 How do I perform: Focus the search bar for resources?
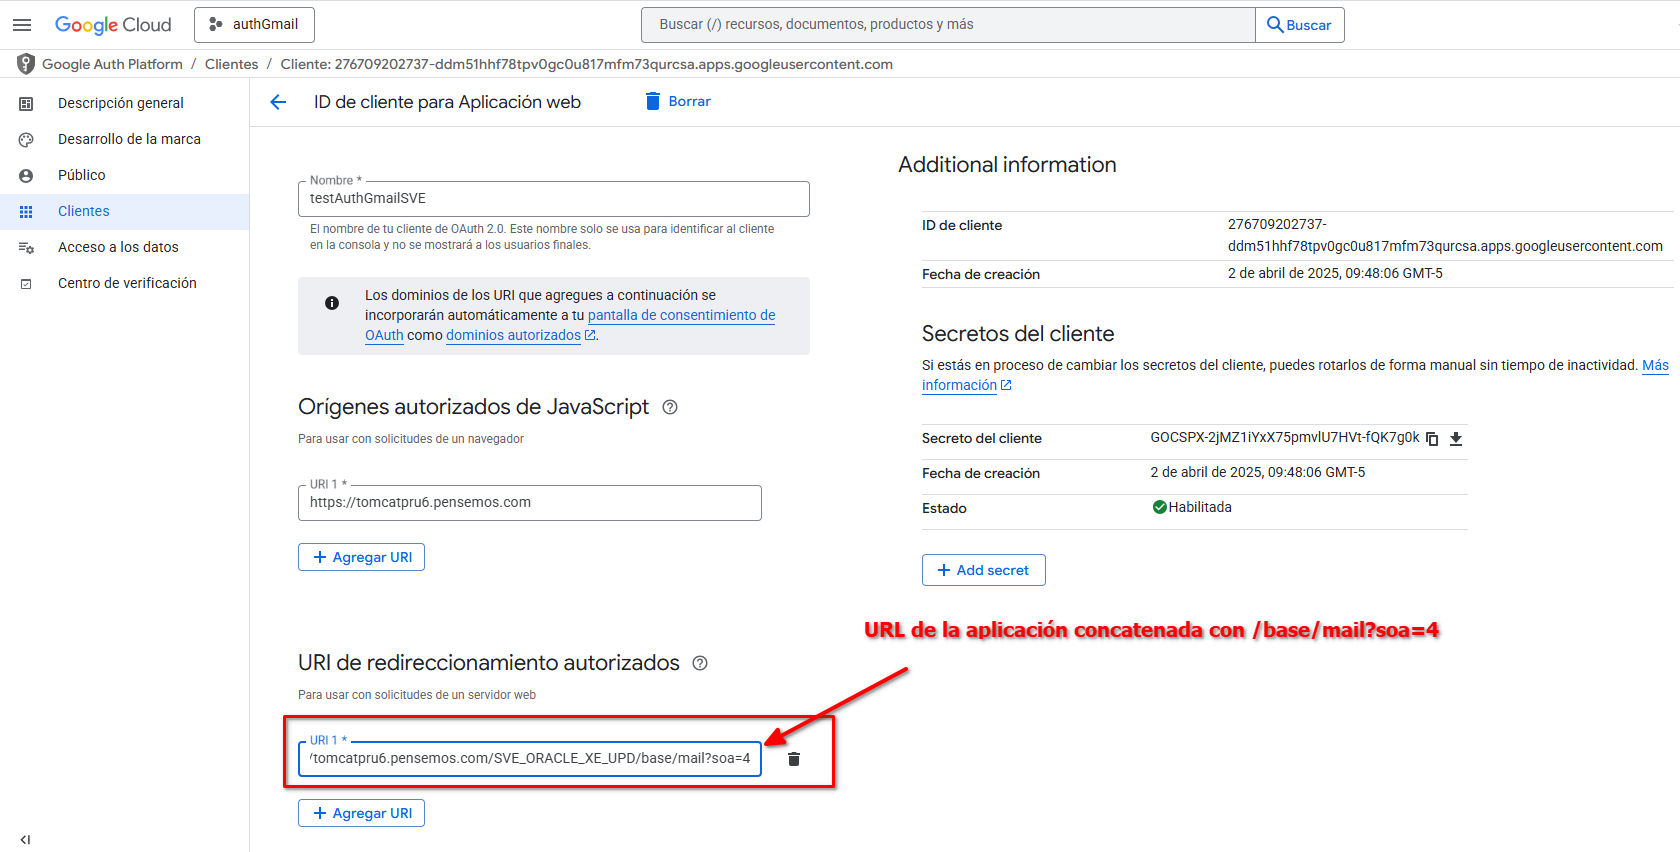[947, 25]
